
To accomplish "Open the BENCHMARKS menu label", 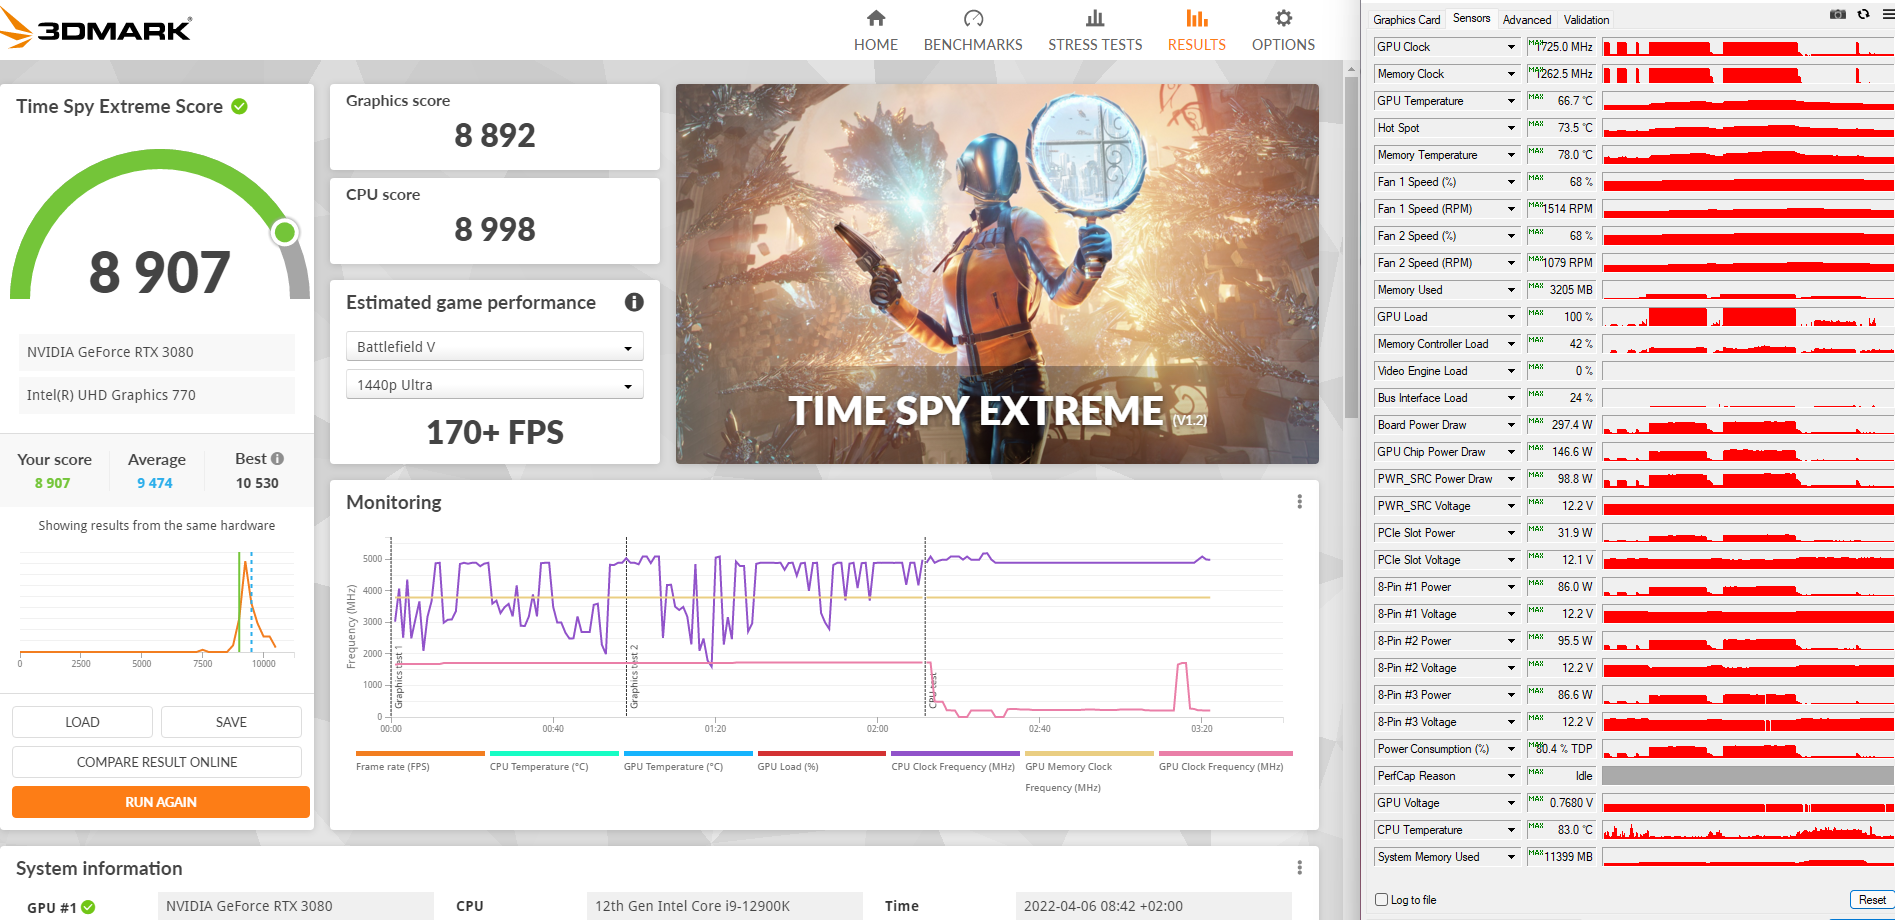I will (x=973, y=45).
